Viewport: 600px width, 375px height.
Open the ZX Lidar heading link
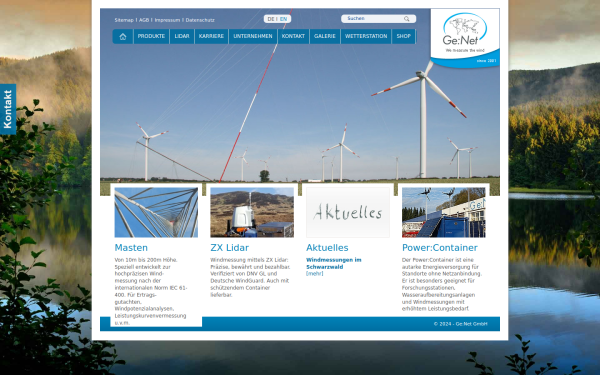[230, 248]
